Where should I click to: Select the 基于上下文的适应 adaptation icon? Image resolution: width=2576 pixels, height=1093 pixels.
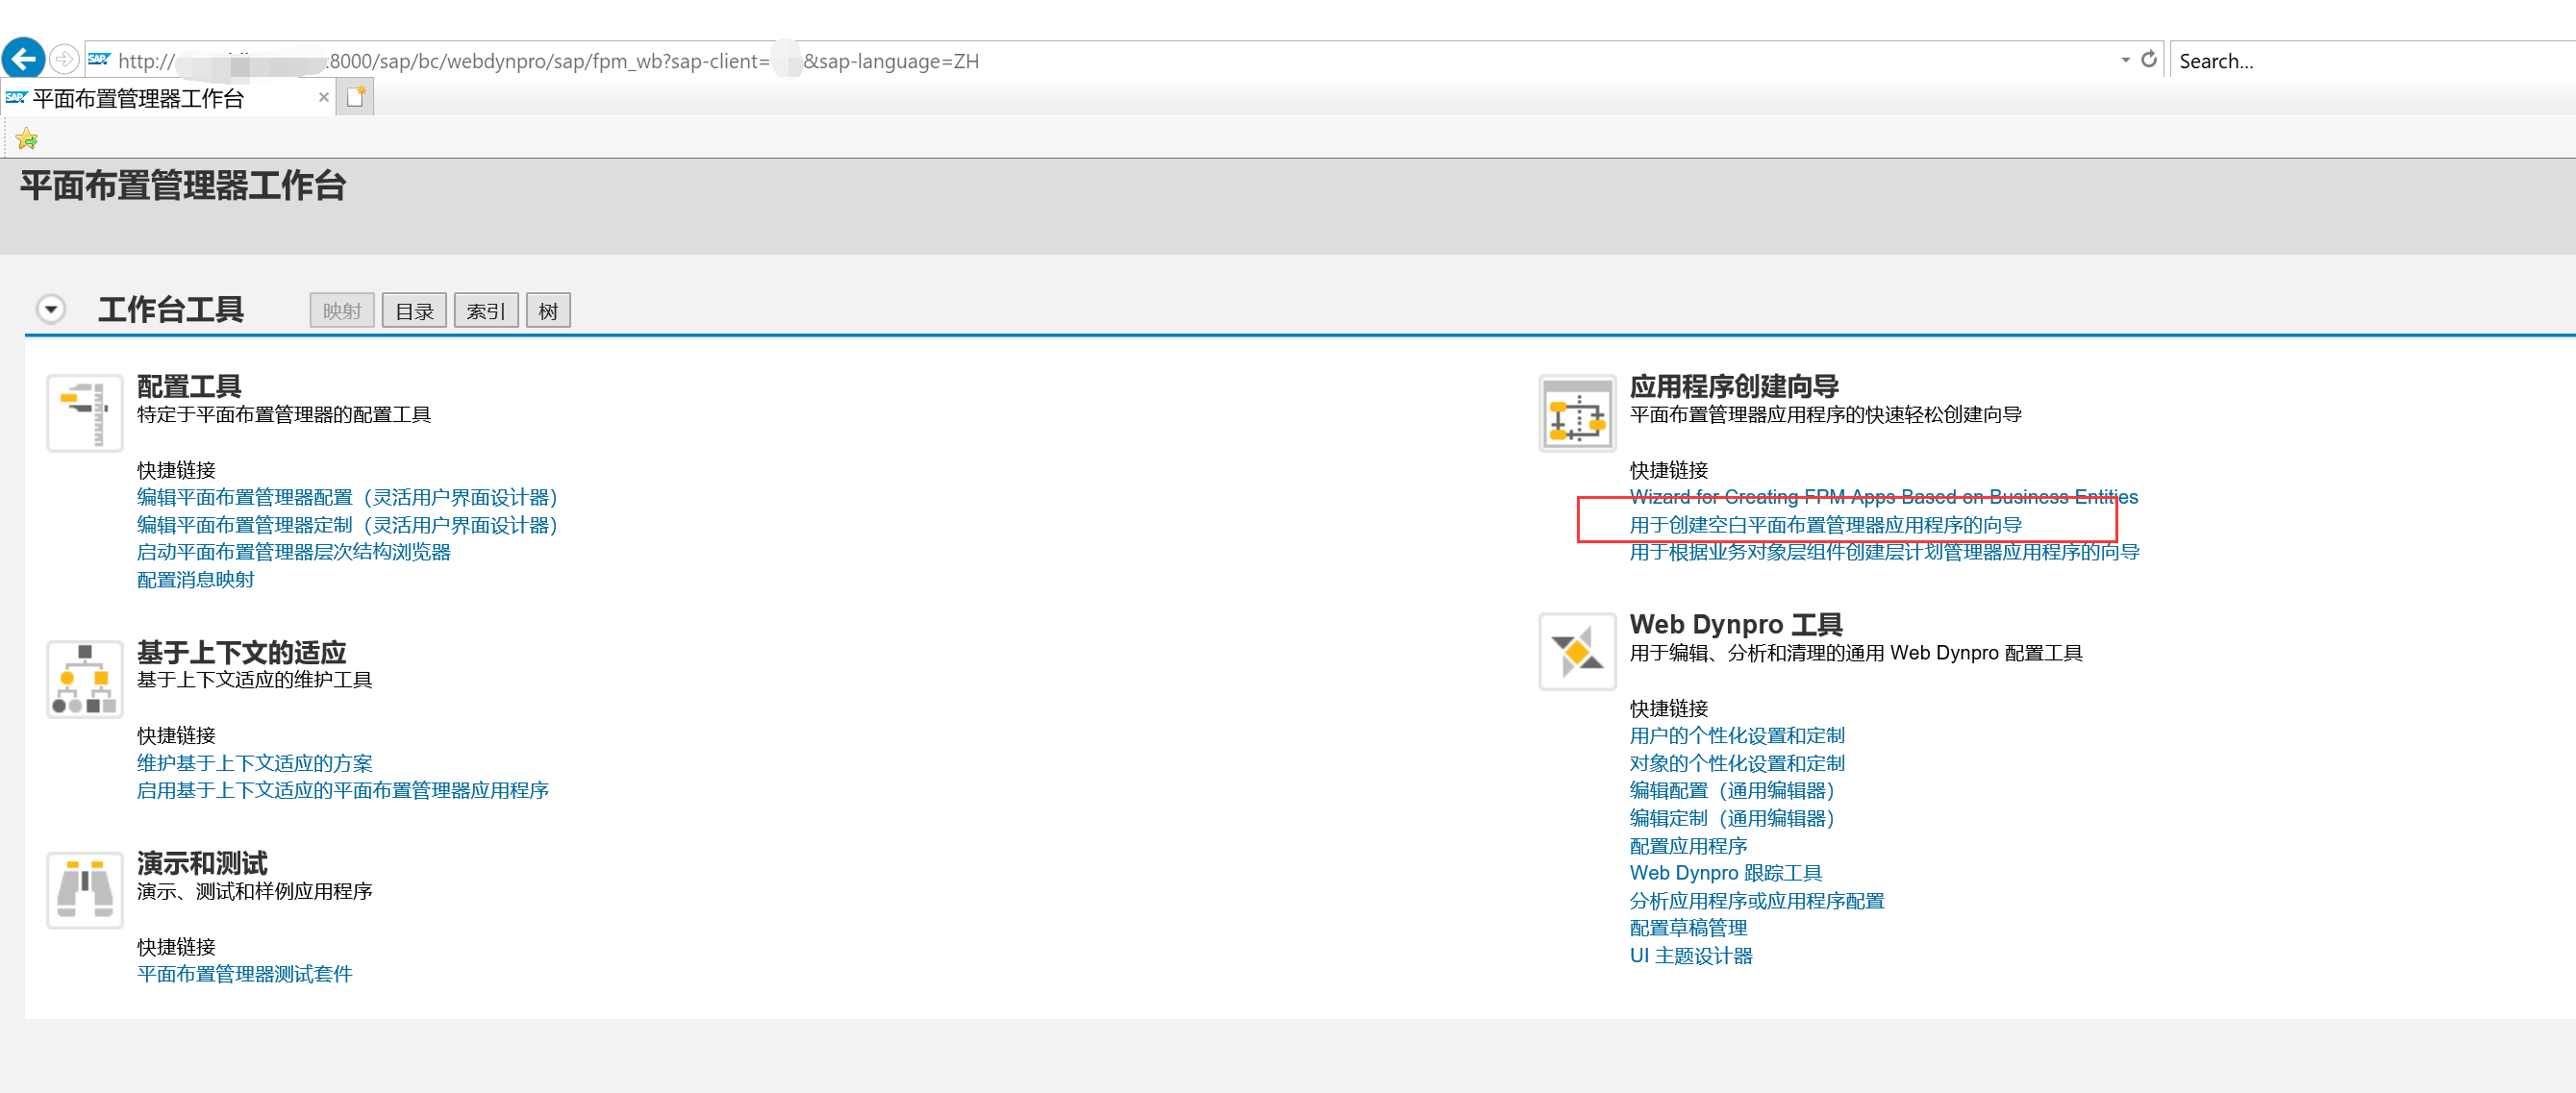(84, 678)
